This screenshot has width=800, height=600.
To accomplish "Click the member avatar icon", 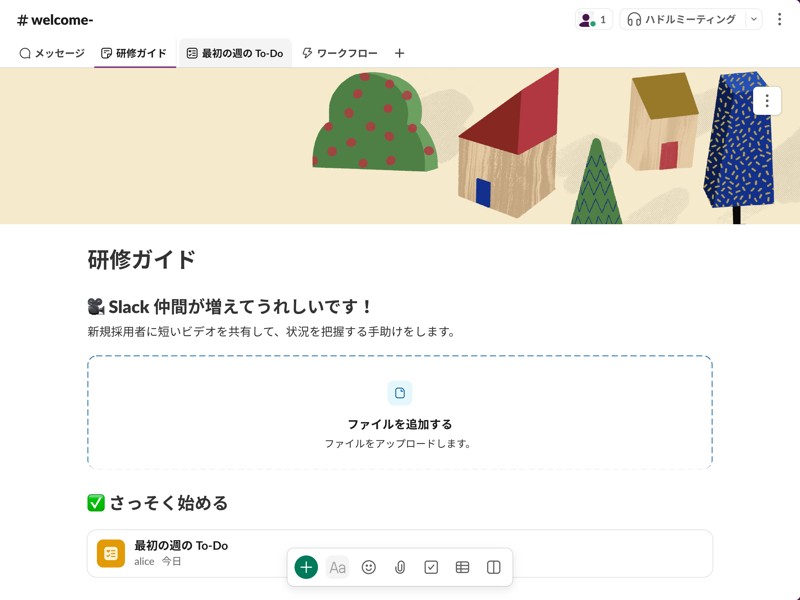I will point(587,20).
